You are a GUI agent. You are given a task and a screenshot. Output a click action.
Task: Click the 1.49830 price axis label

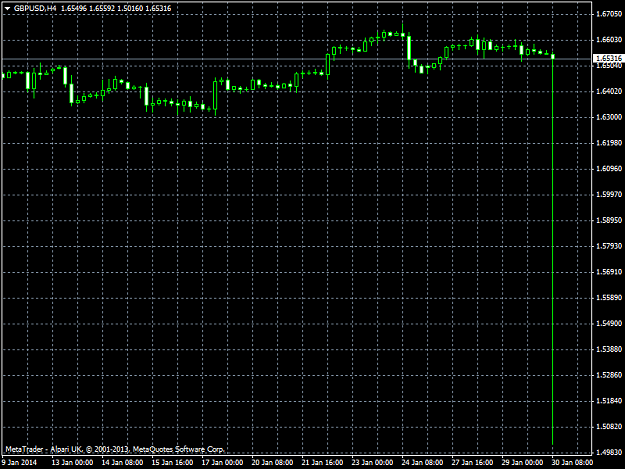(x=609, y=452)
